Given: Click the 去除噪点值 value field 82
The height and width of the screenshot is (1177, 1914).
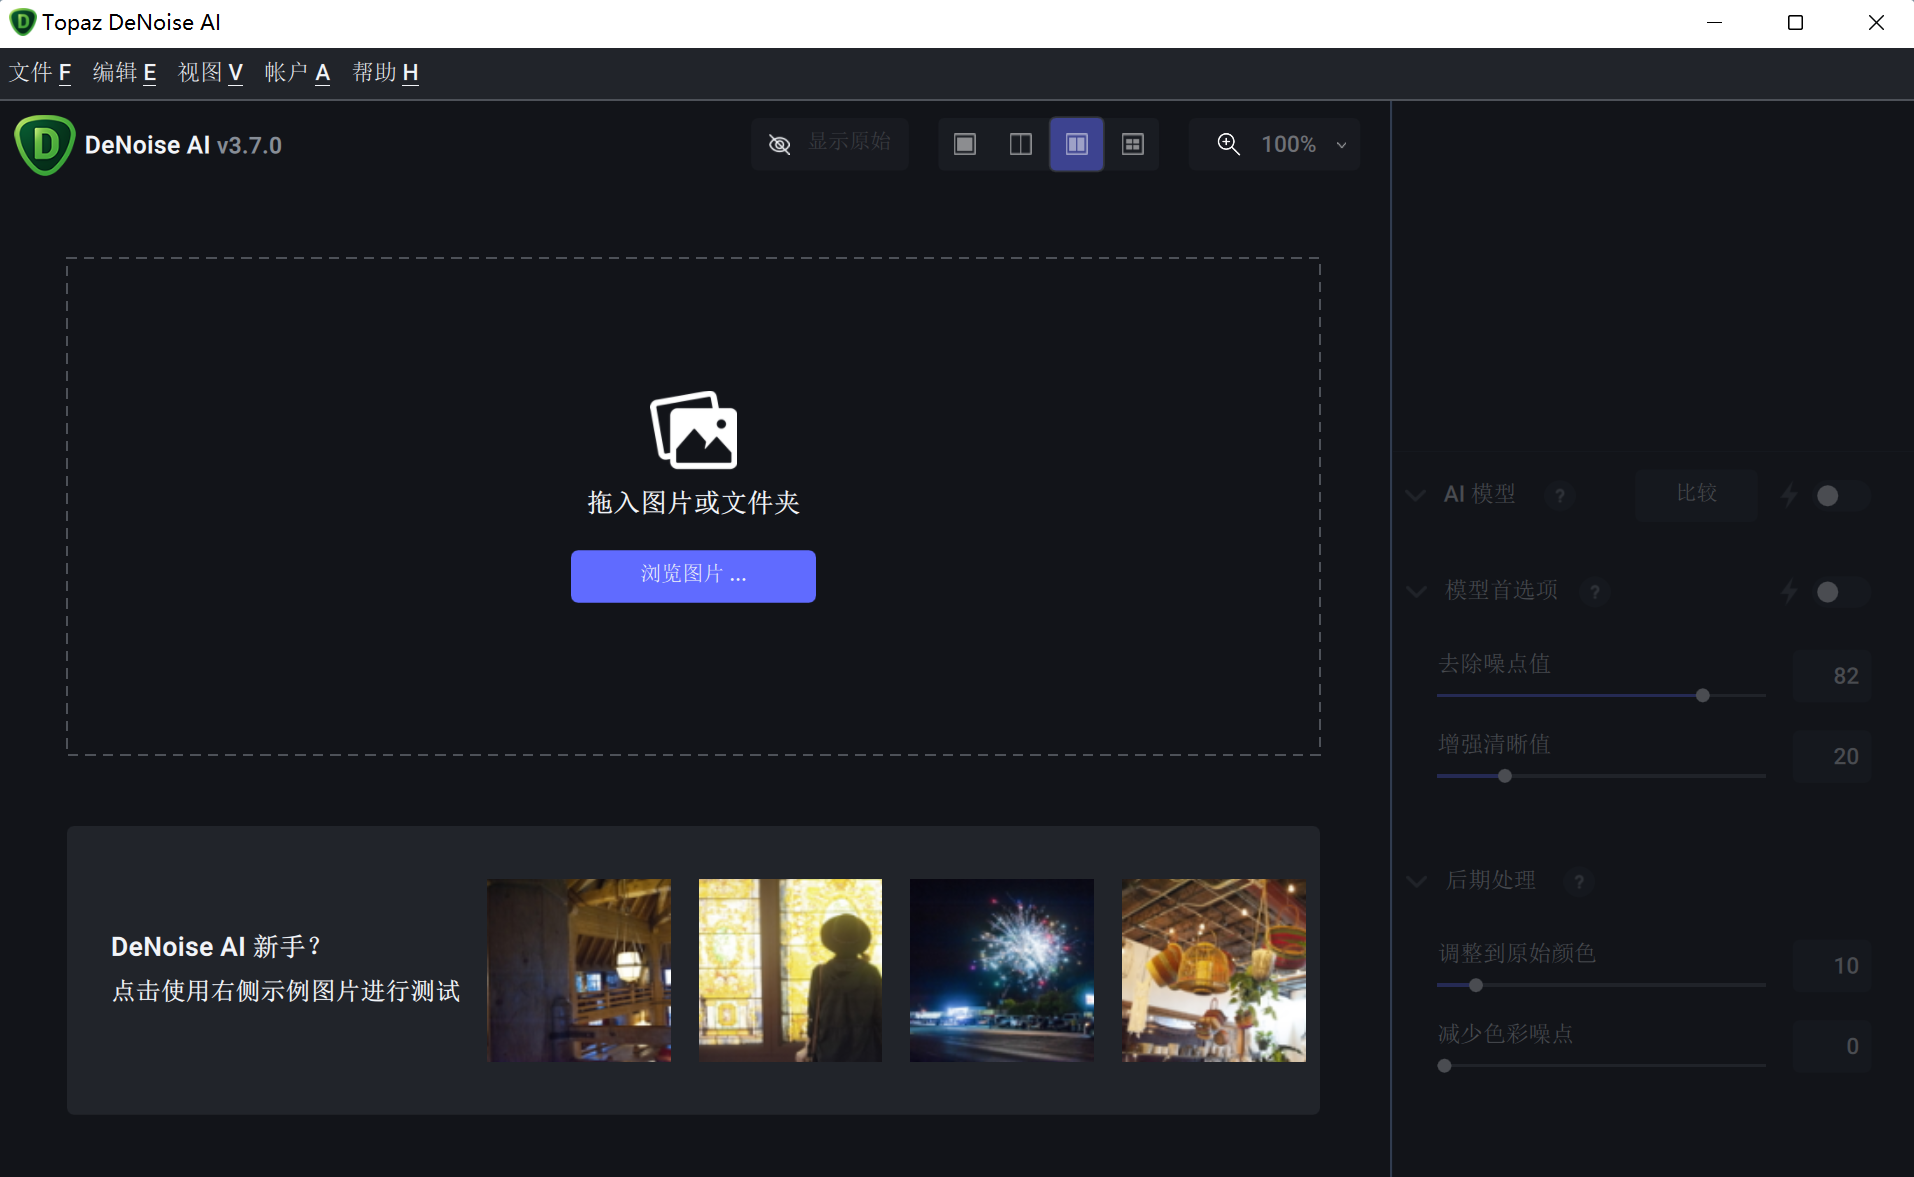Looking at the screenshot, I should tap(1831, 676).
